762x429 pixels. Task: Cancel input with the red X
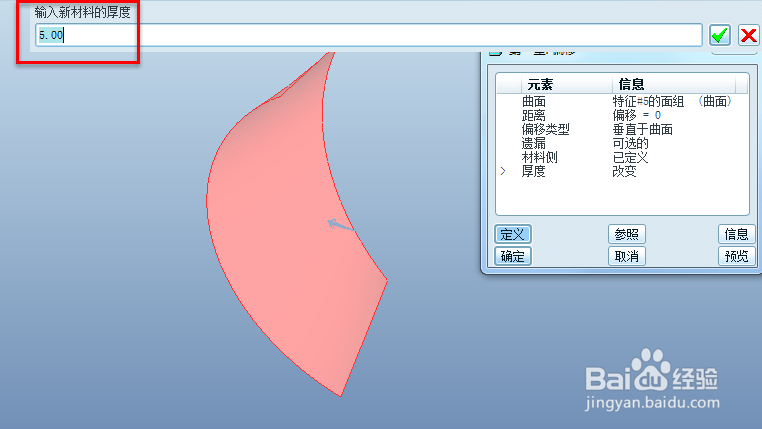pos(748,35)
